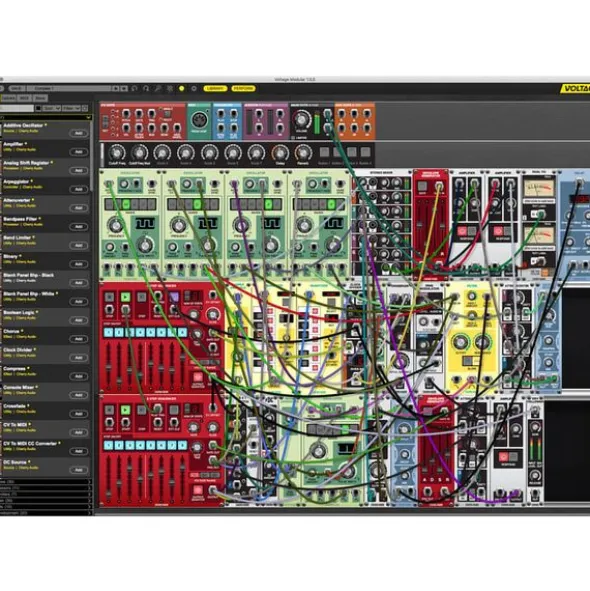Click the Reverb perform knob
590x591 pixels.
pyautogui.click(x=303, y=153)
